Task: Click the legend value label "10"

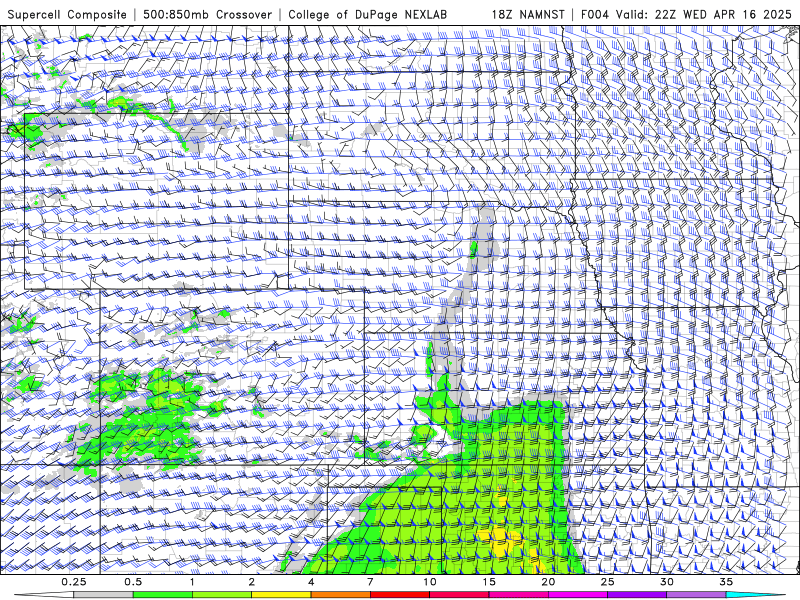Action: [430, 582]
